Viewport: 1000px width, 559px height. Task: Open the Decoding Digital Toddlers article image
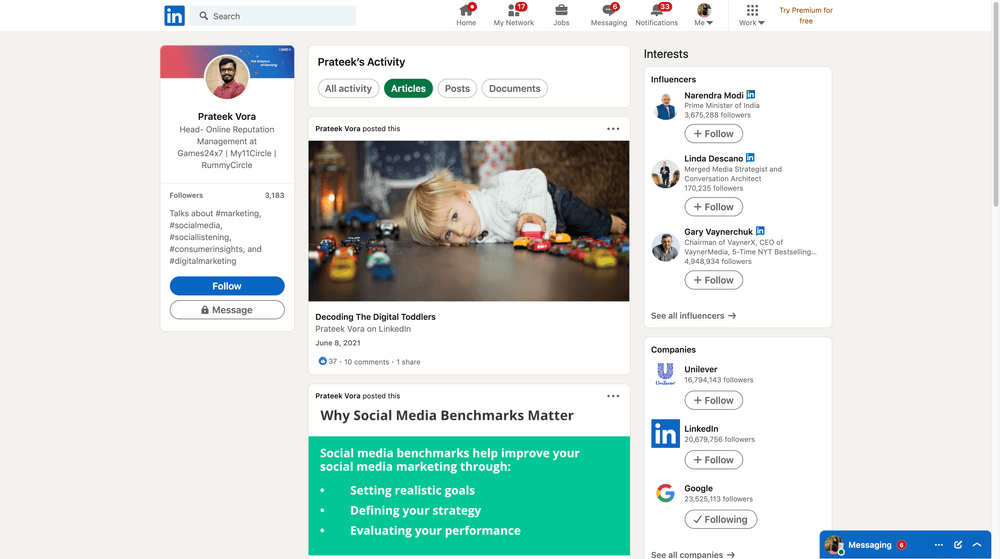[x=469, y=220]
